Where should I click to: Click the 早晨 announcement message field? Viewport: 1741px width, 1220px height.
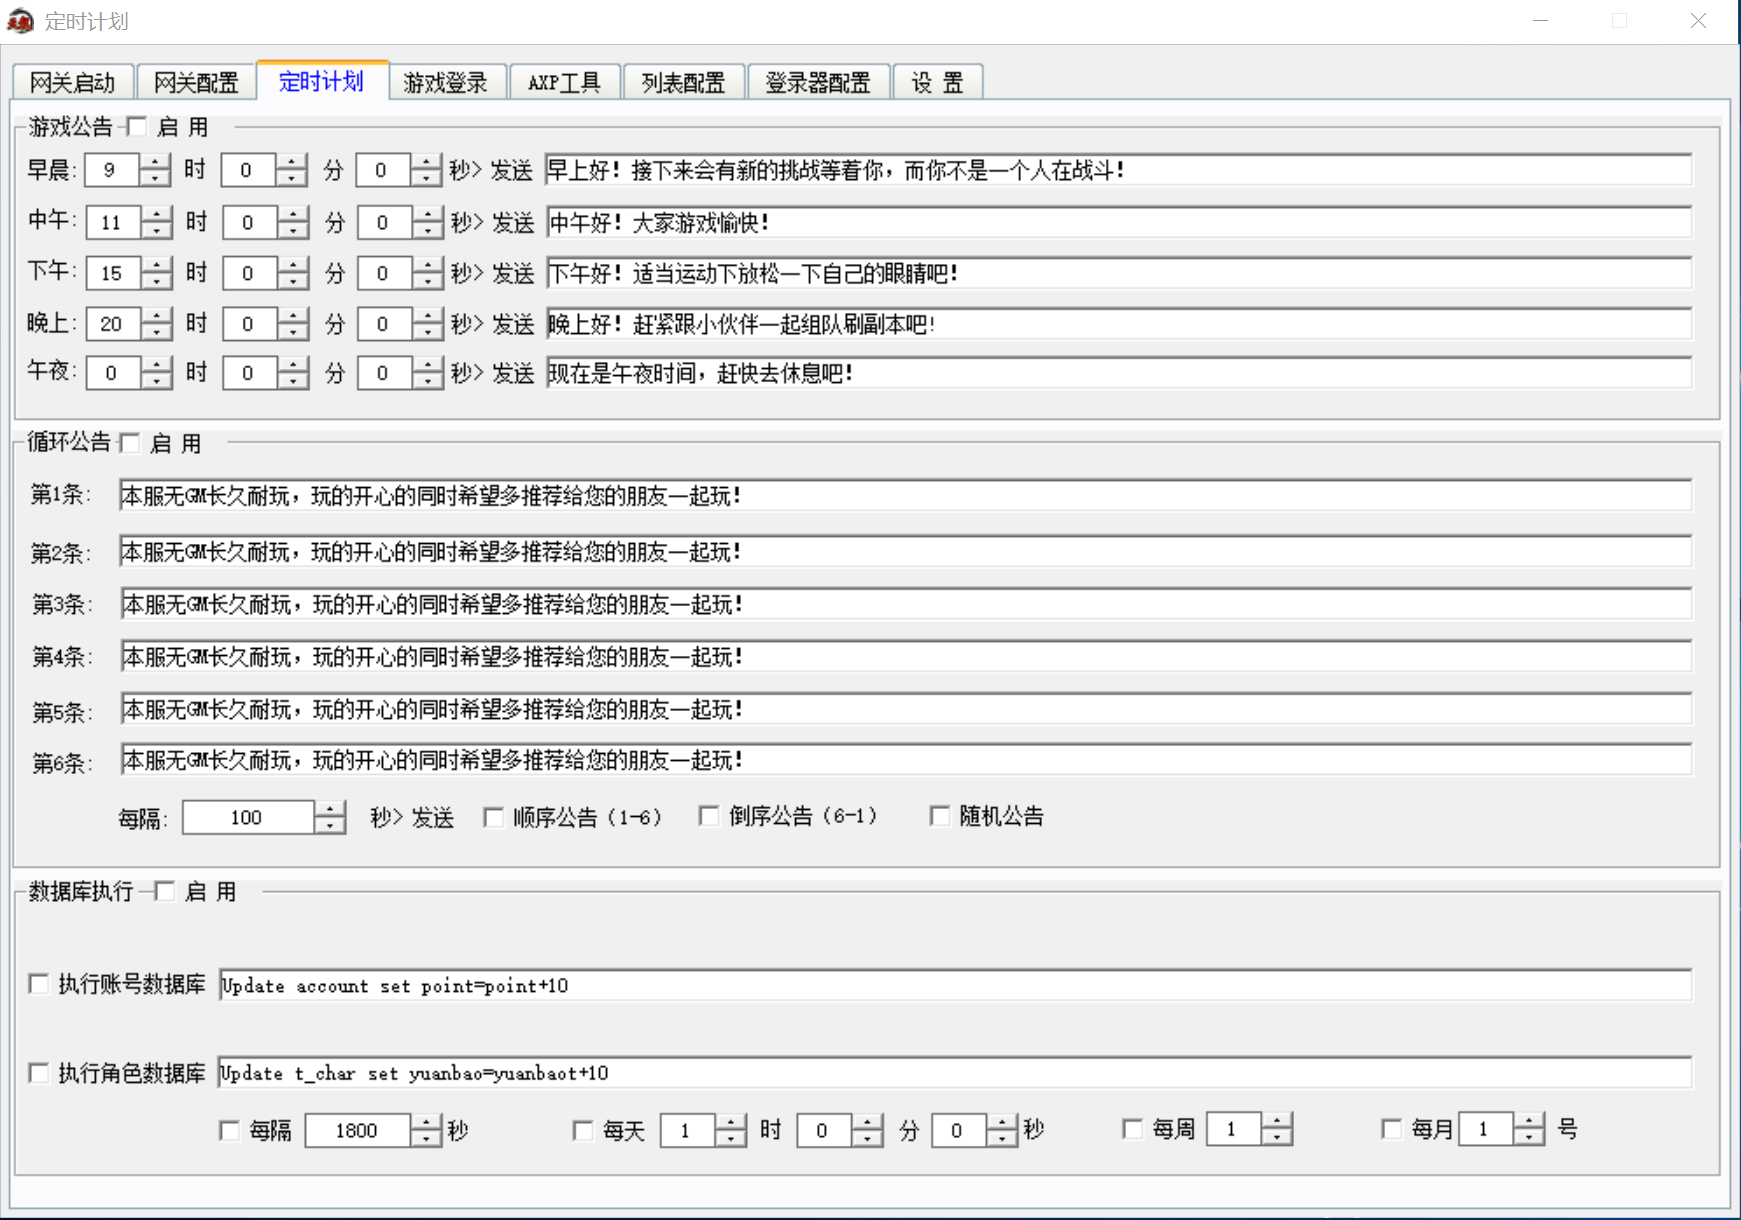[x=1118, y=170]
